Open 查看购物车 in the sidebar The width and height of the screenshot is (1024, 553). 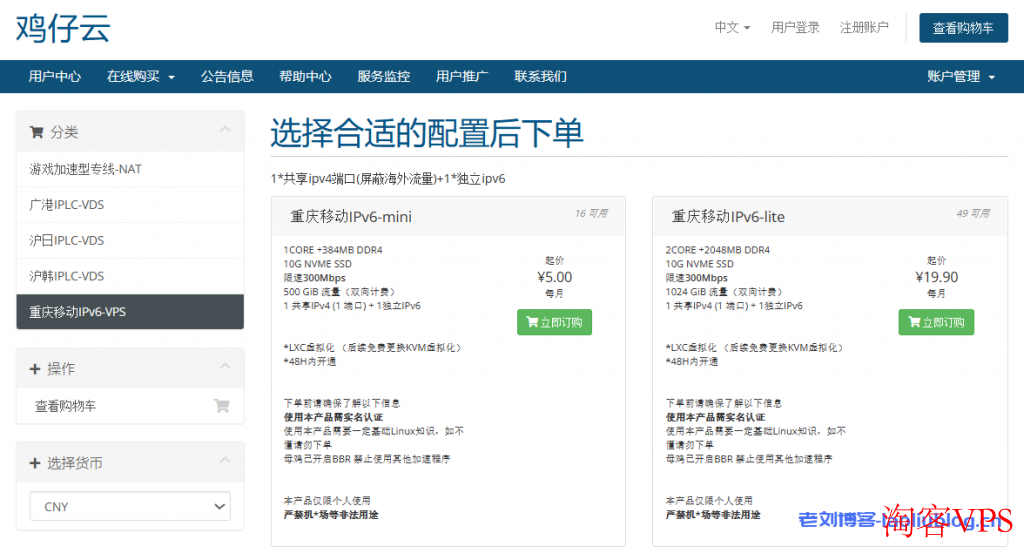[x=130, y=406]
